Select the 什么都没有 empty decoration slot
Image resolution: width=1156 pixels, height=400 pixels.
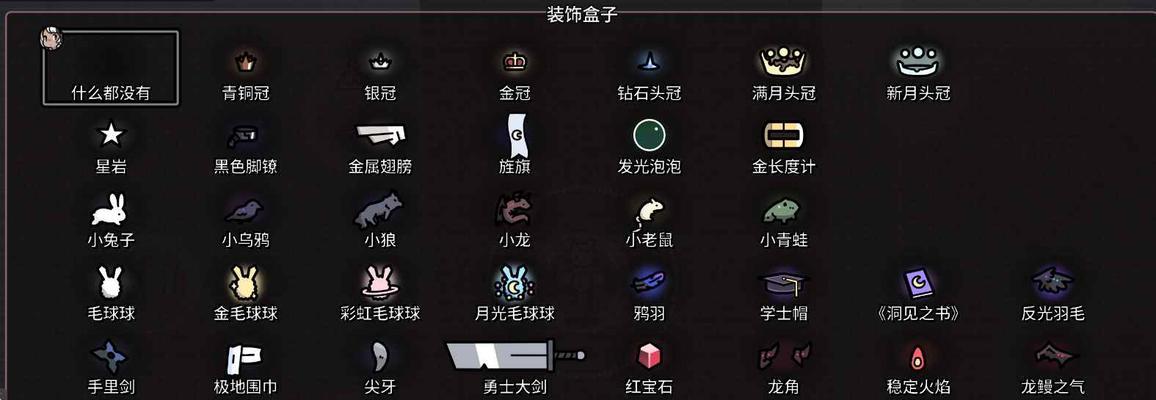coord(111,68)
